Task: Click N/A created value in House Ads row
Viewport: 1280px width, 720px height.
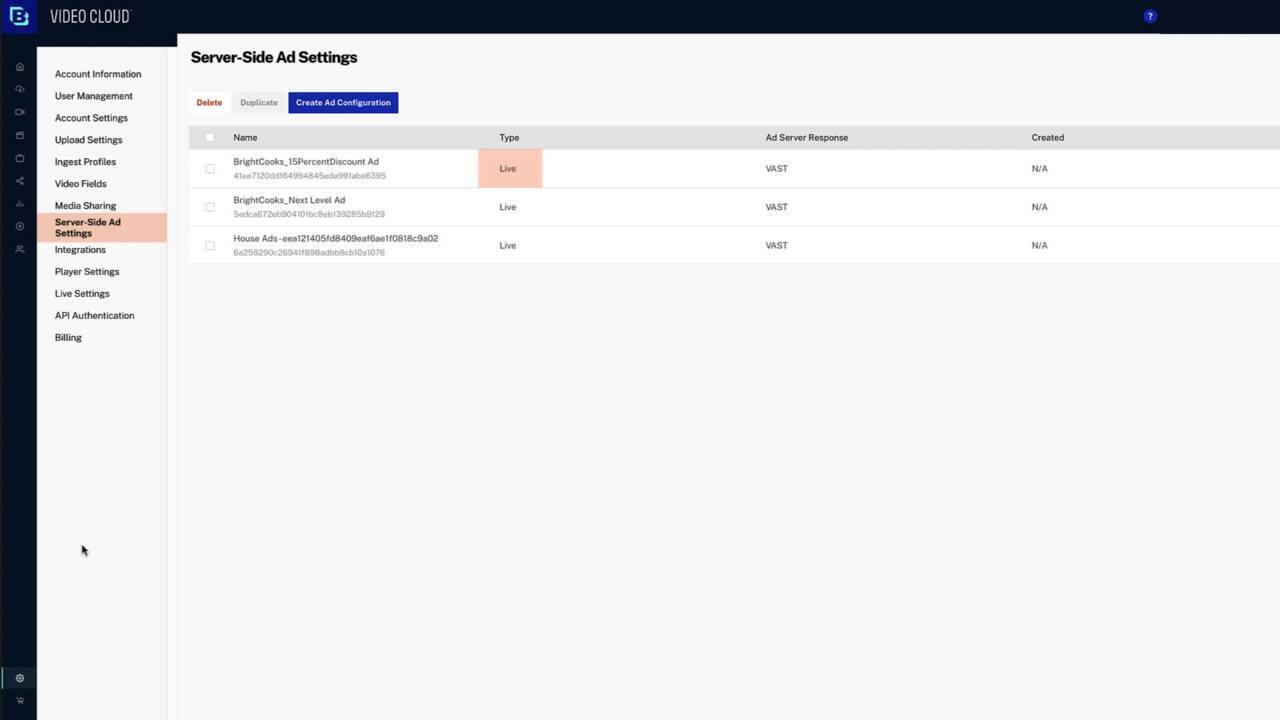Action: click(1039, 245)
